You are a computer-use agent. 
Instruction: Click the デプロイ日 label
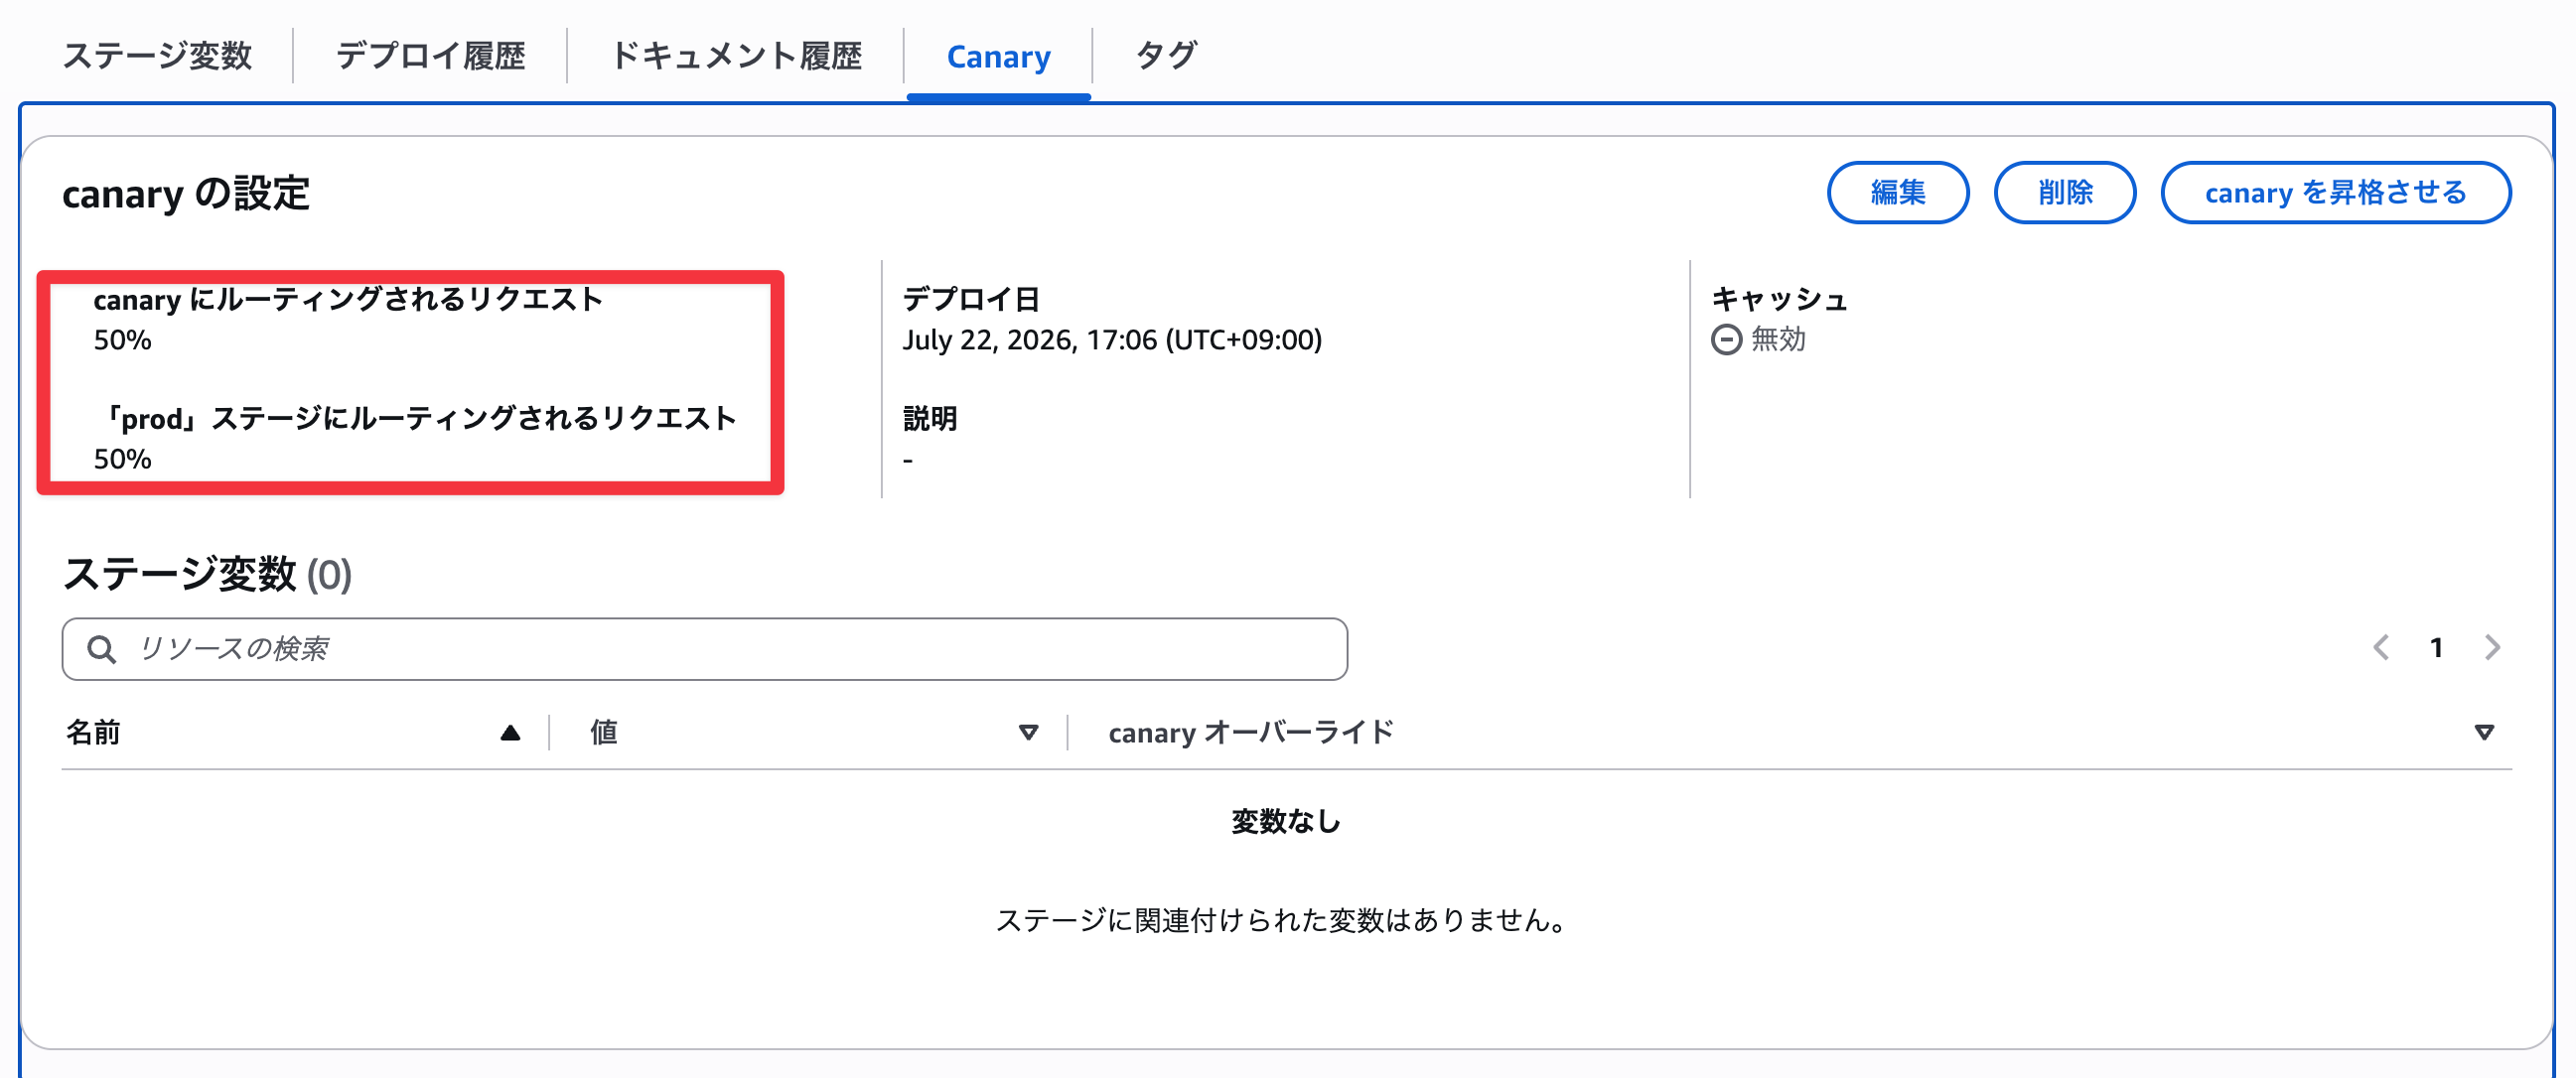click(971, 299)
